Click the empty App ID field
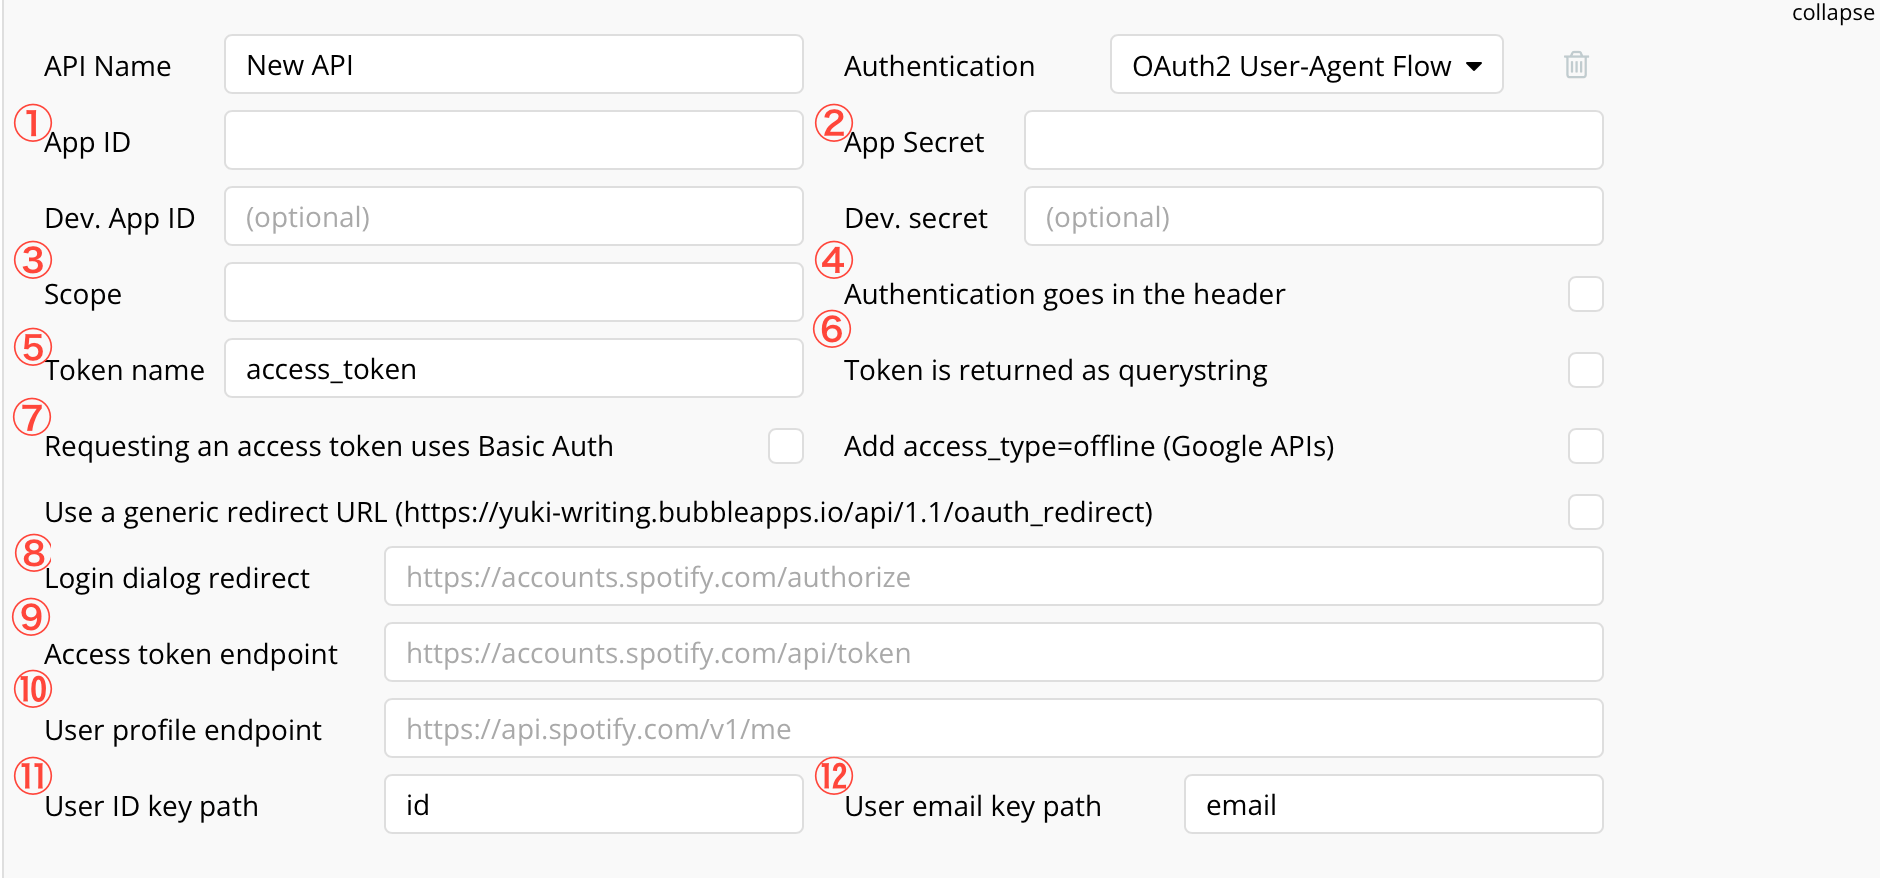The image size is (1880, 878). (x=513, y=140)
